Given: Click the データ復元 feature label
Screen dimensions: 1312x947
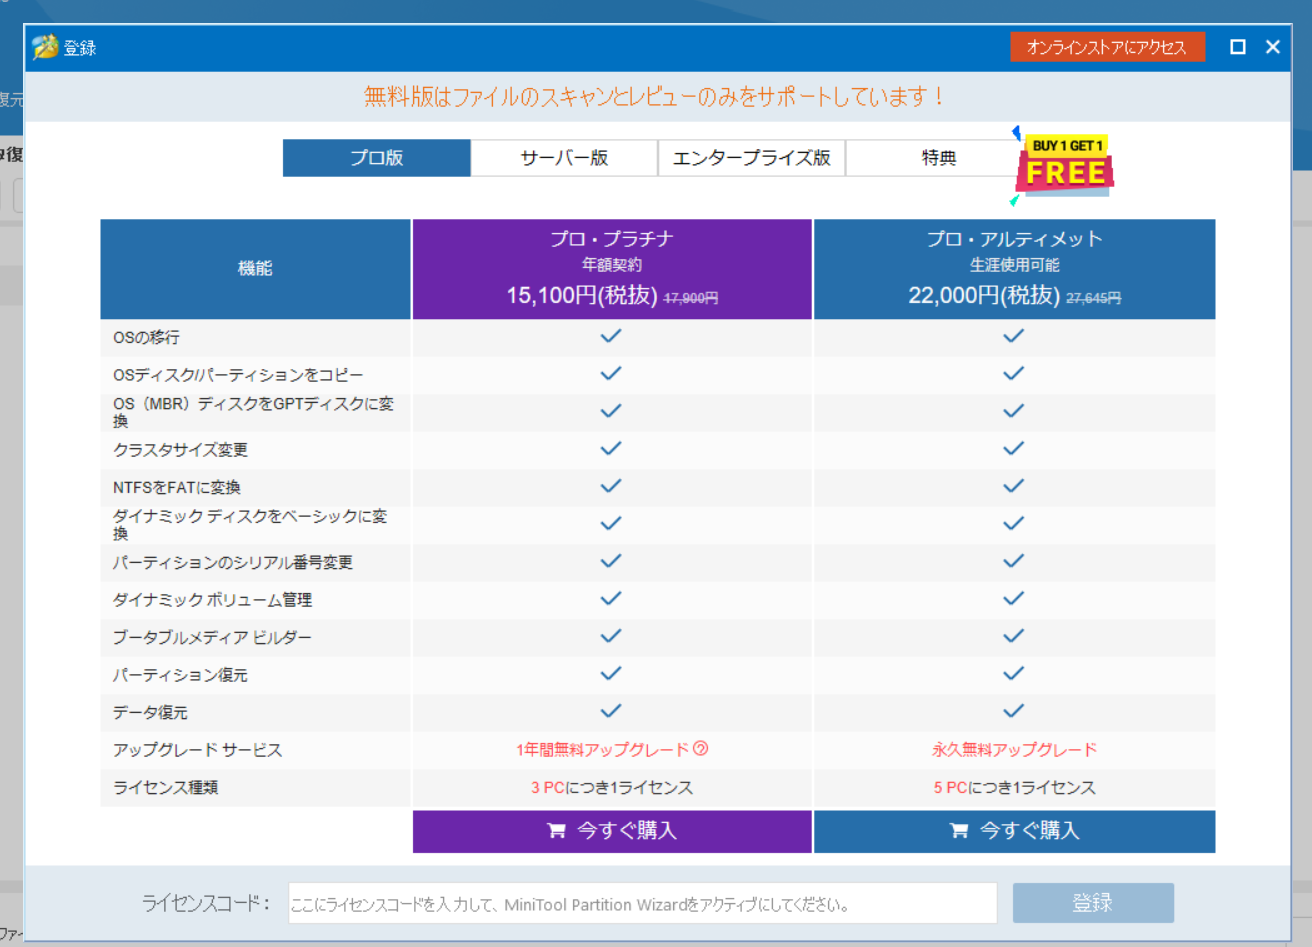Looking at the screenshot, I should pyautogui.click(x=150, y=713).
